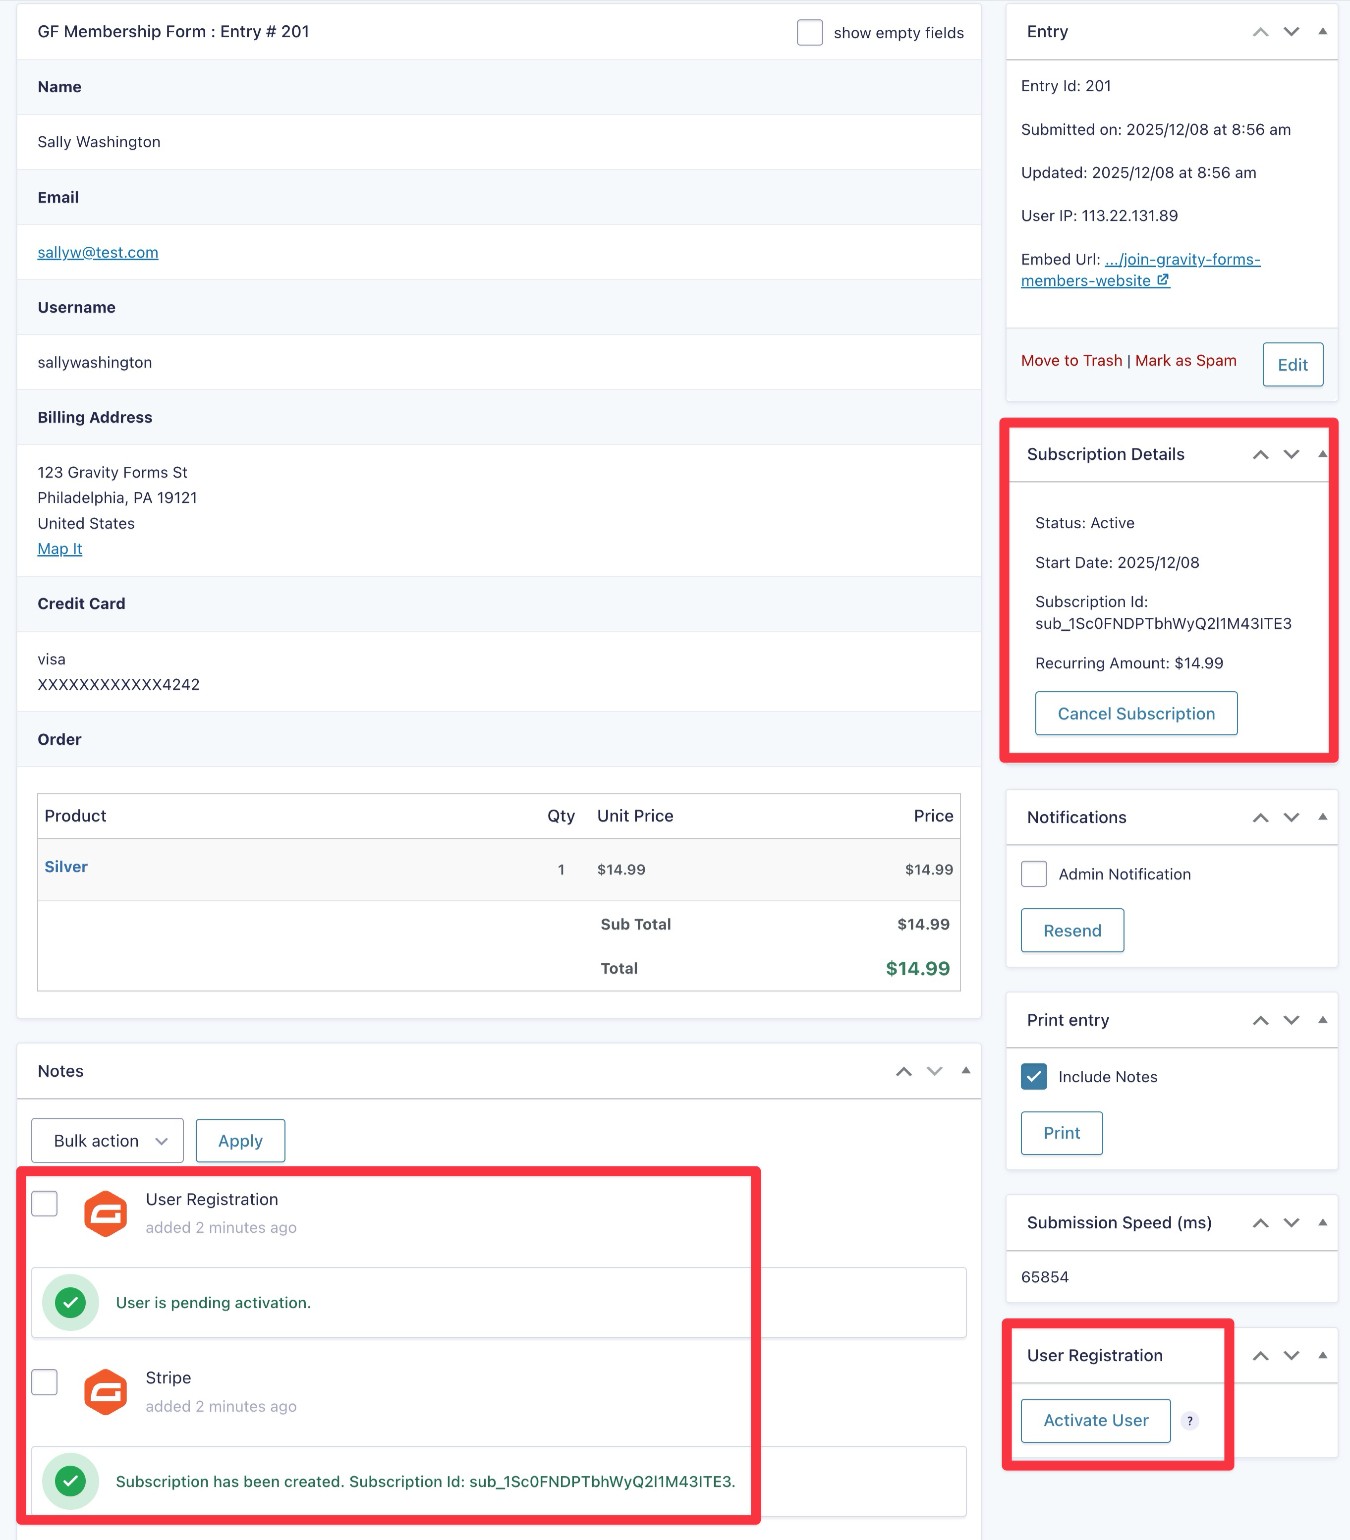
Task: Click the Gravity Forms icon on Stripe note
Action: click(x=105, y=1392)
